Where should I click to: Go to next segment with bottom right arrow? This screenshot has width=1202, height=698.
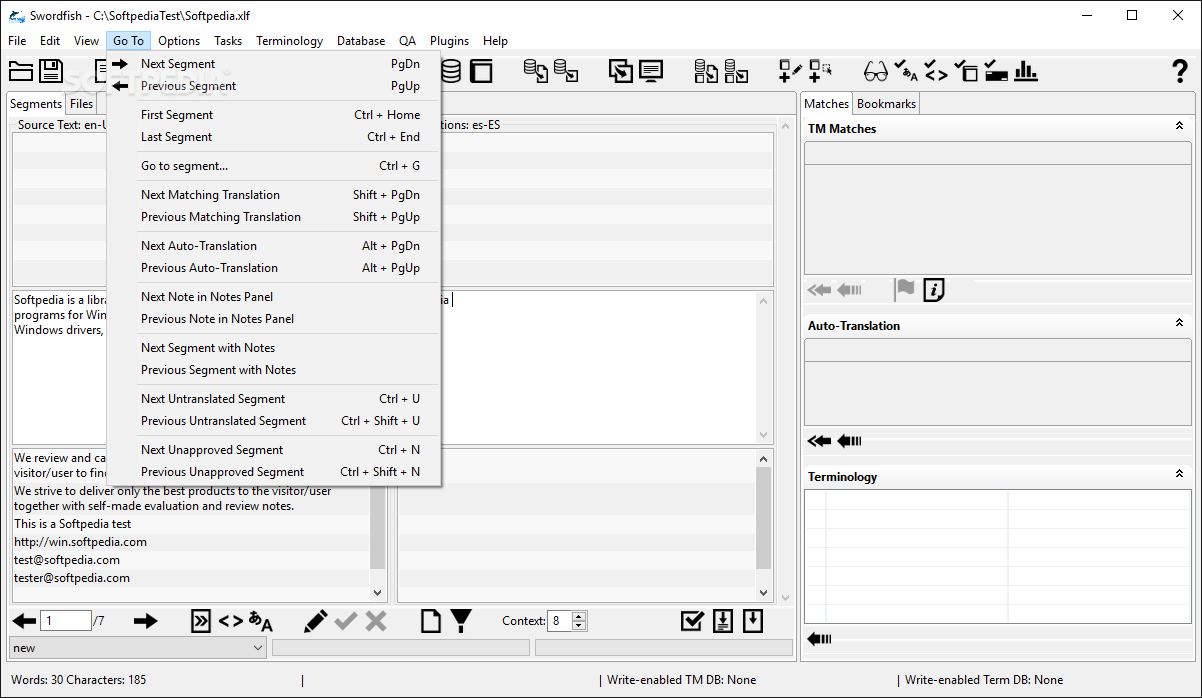[x=146, y=621]
